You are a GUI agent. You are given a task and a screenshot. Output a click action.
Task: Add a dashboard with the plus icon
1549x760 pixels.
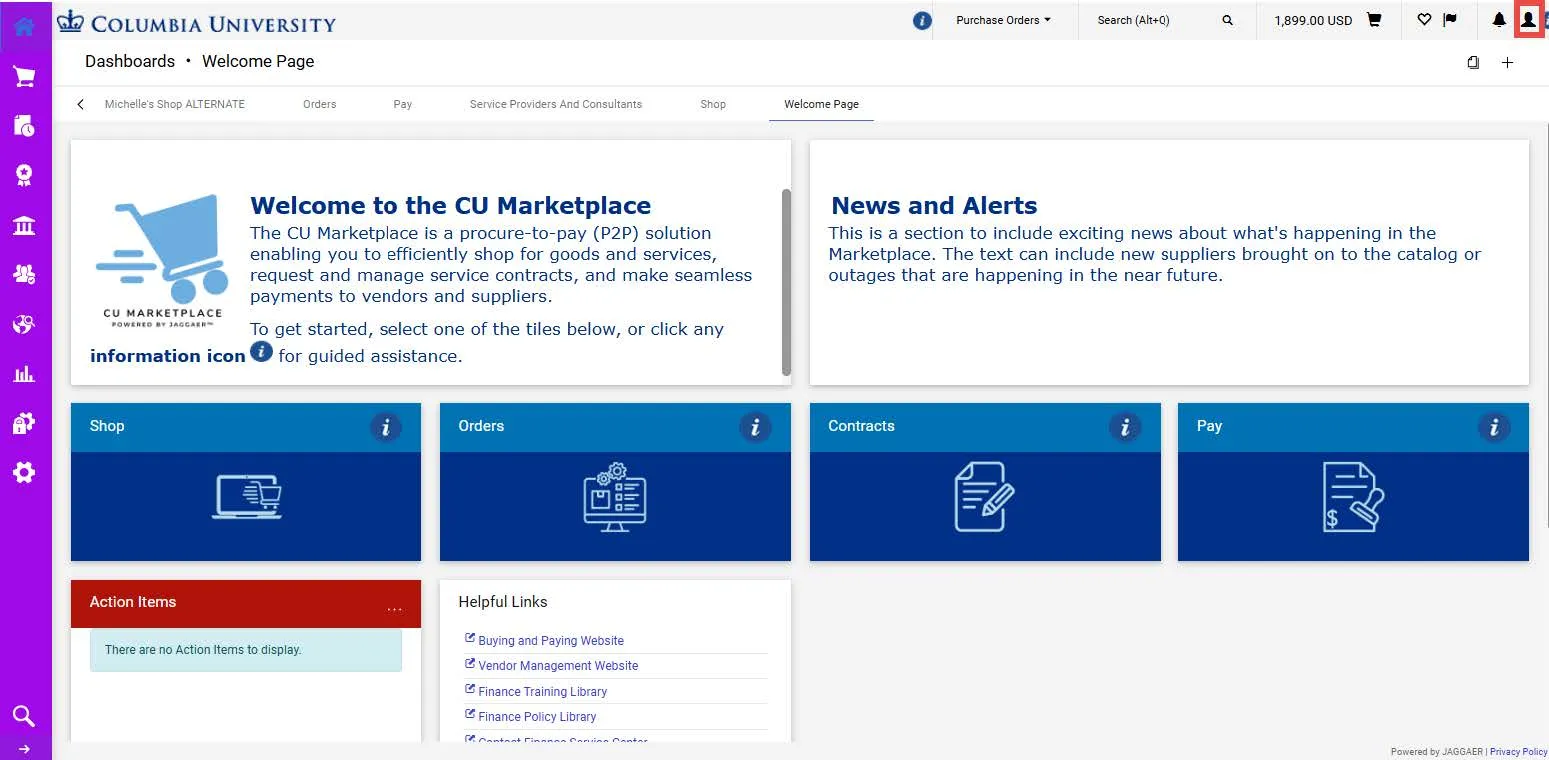1507,62
